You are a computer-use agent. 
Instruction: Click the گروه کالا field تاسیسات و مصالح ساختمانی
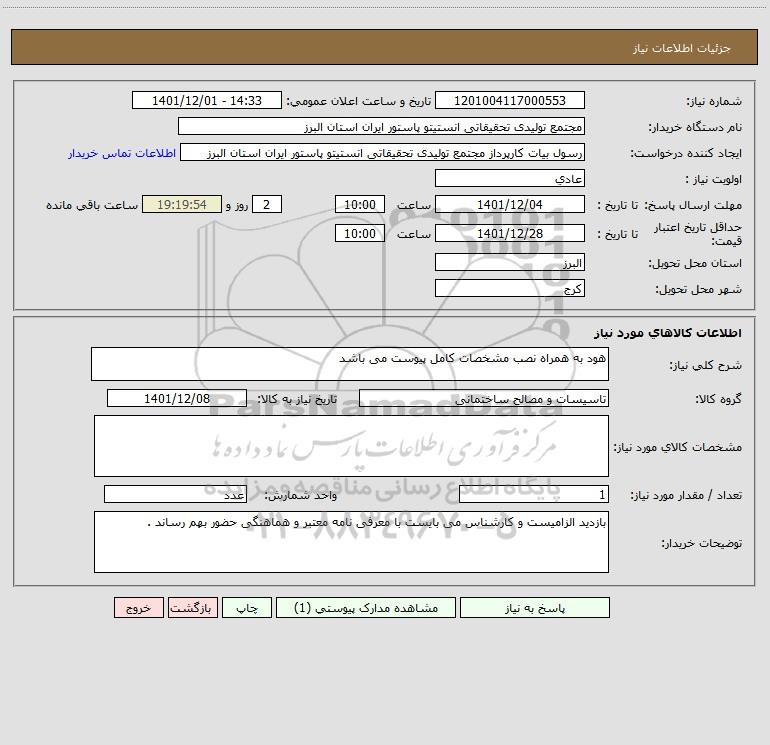(x=484, y=398)
